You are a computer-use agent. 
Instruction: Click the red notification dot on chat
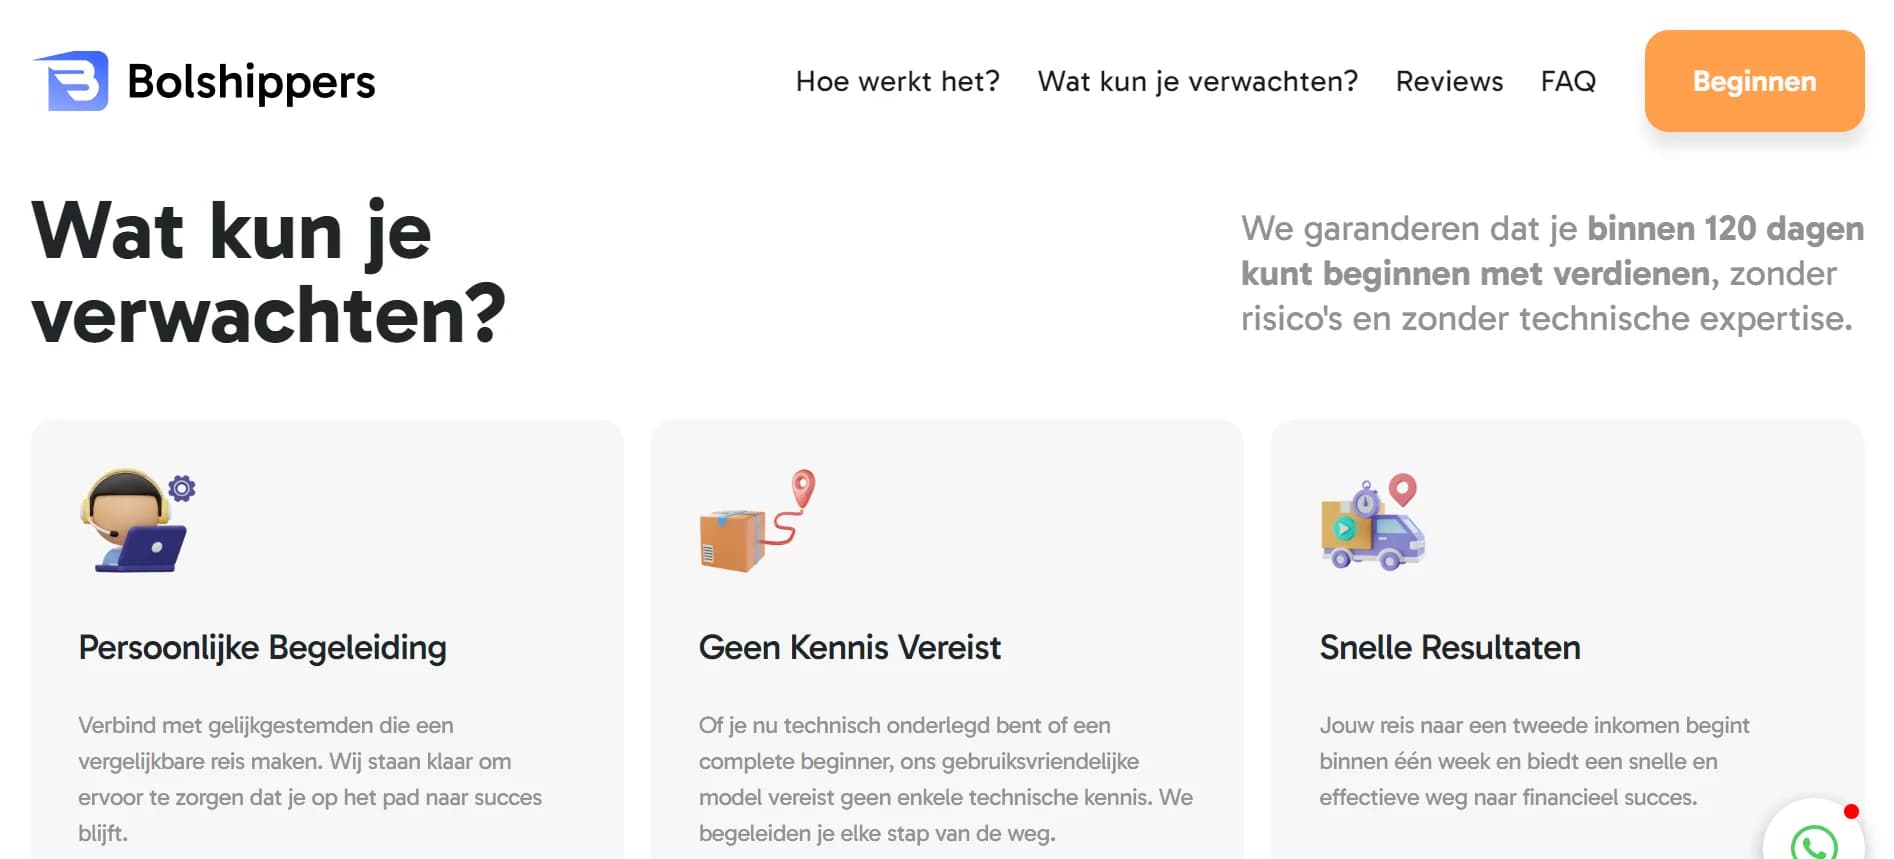1851,811
